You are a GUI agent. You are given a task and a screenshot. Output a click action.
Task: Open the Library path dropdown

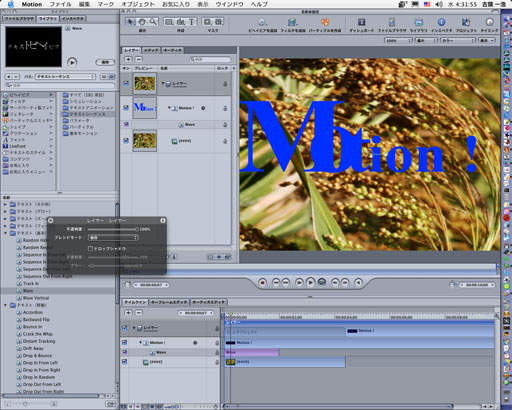click(x=65, y=77)
